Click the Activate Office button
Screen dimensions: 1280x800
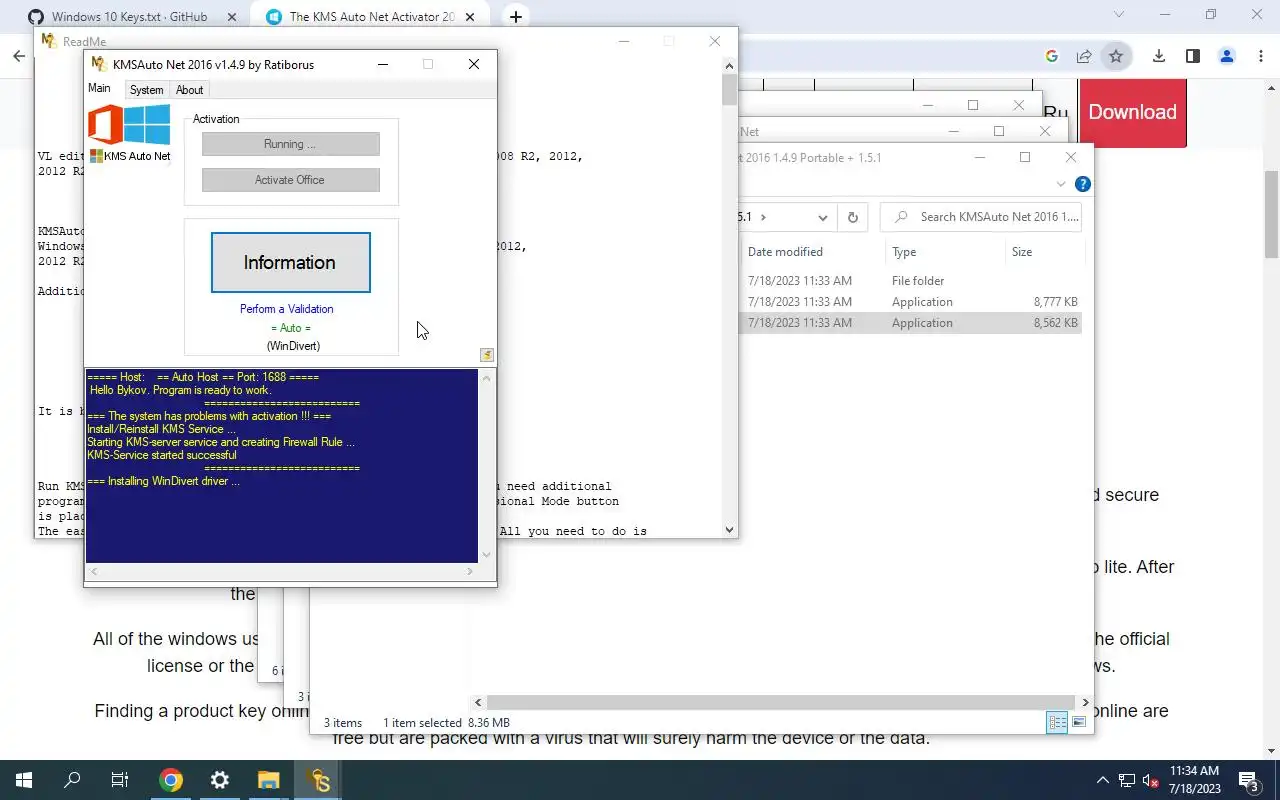click(290, 180)
